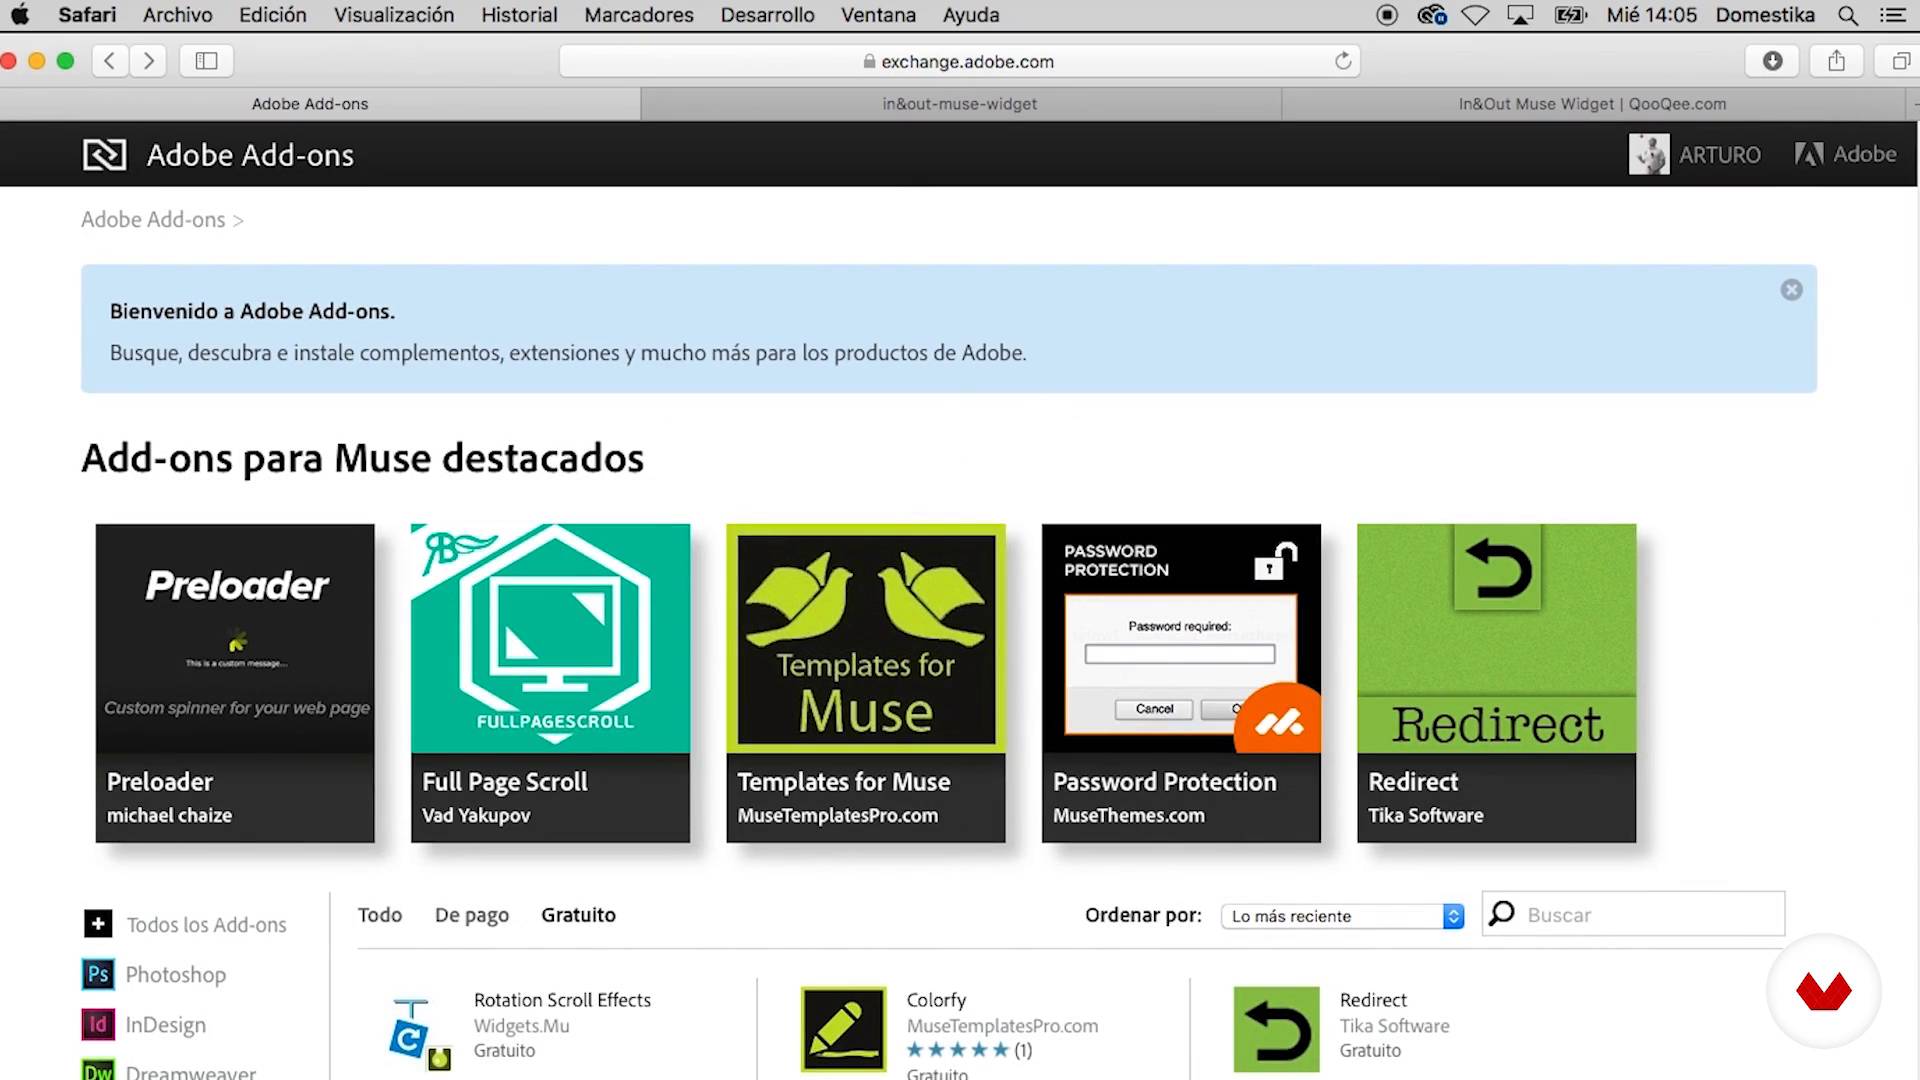Click the Adobe Add-ons header title
The width and height of the screenshot is (1920, 1080).
[250, 155]
